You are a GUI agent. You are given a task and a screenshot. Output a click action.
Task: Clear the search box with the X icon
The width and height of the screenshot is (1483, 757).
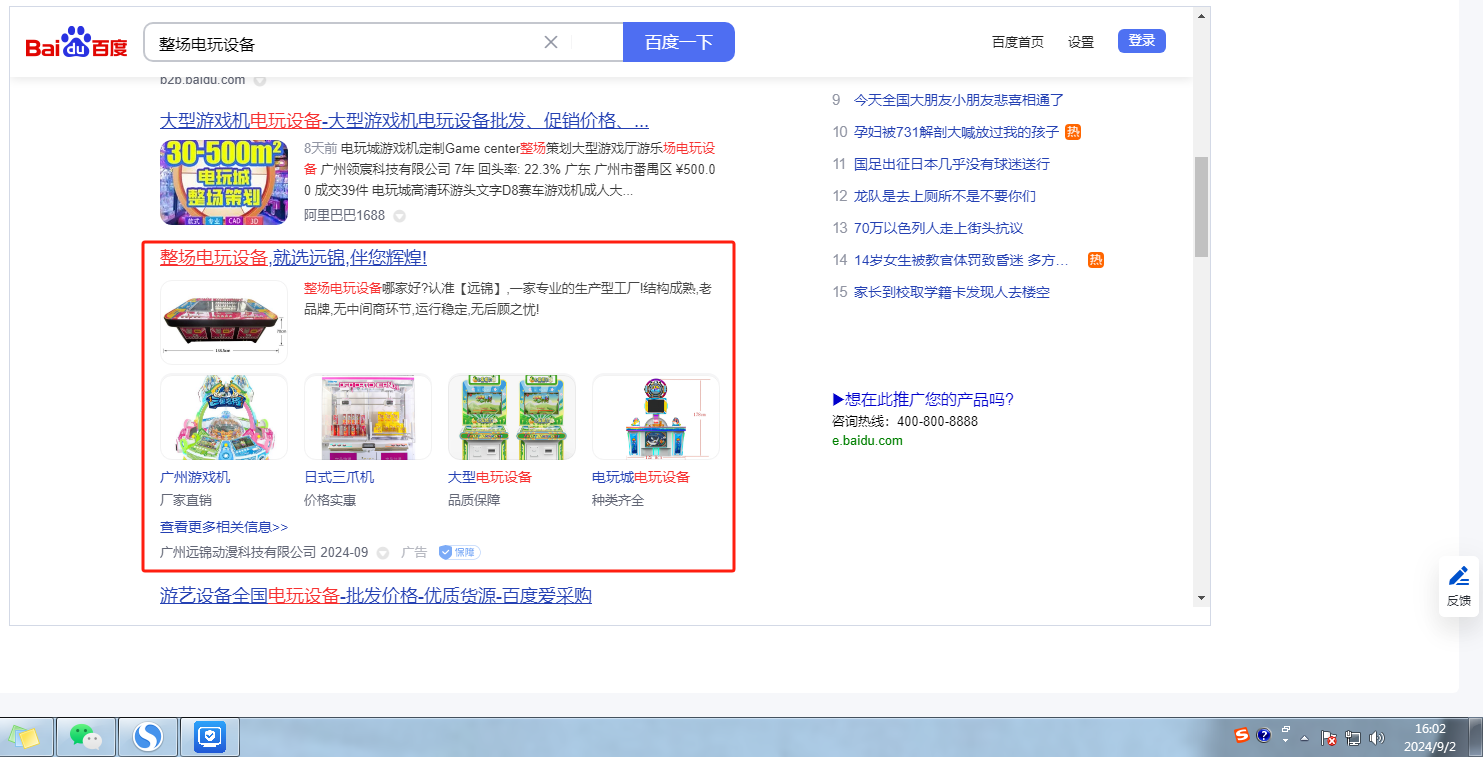tap(551, 42)
